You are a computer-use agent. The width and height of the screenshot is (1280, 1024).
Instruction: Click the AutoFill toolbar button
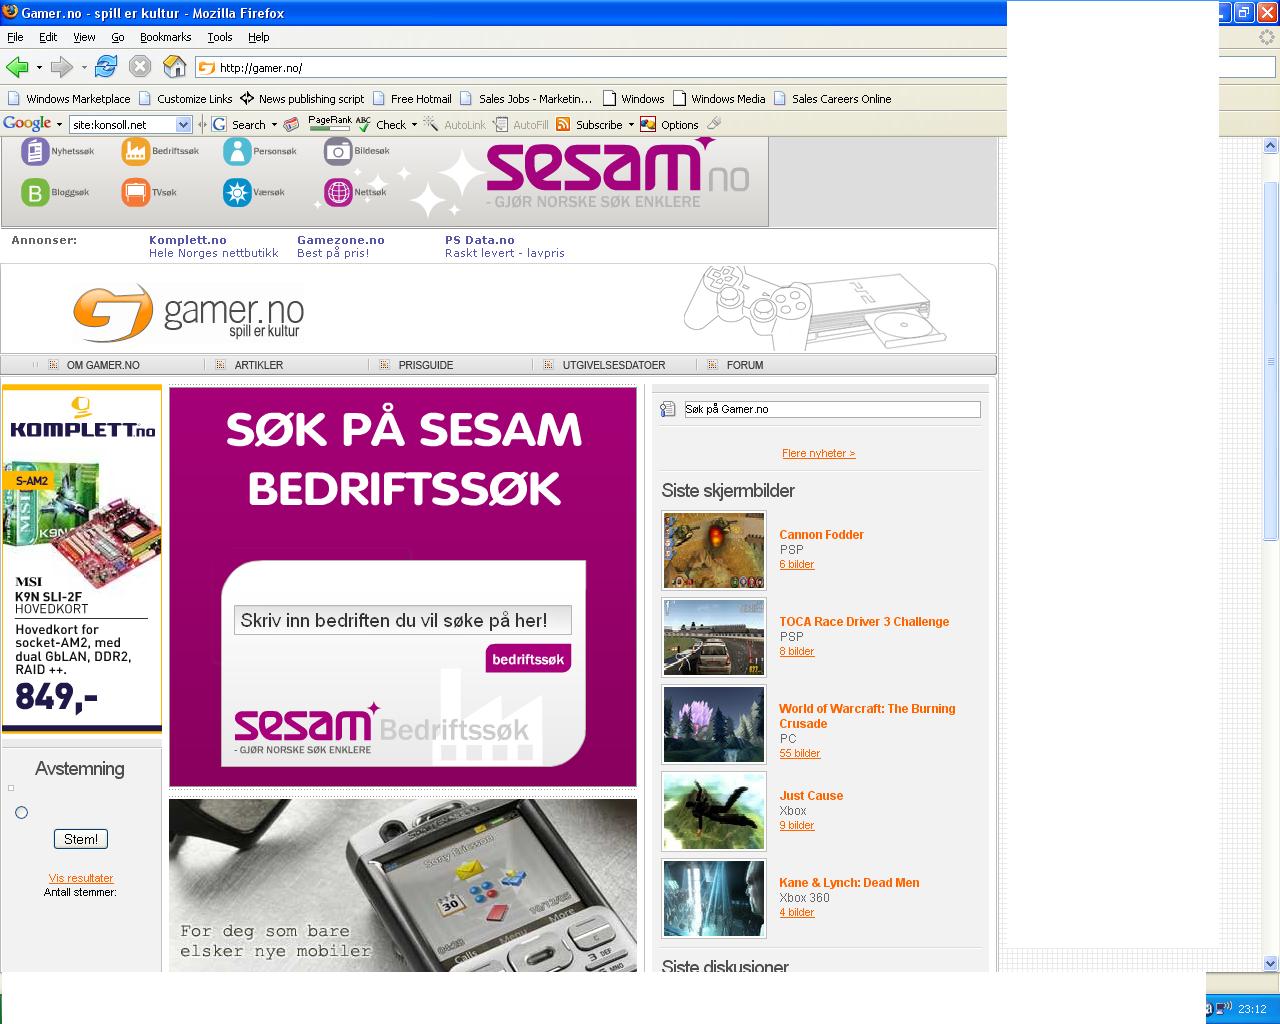pos(521,125)
